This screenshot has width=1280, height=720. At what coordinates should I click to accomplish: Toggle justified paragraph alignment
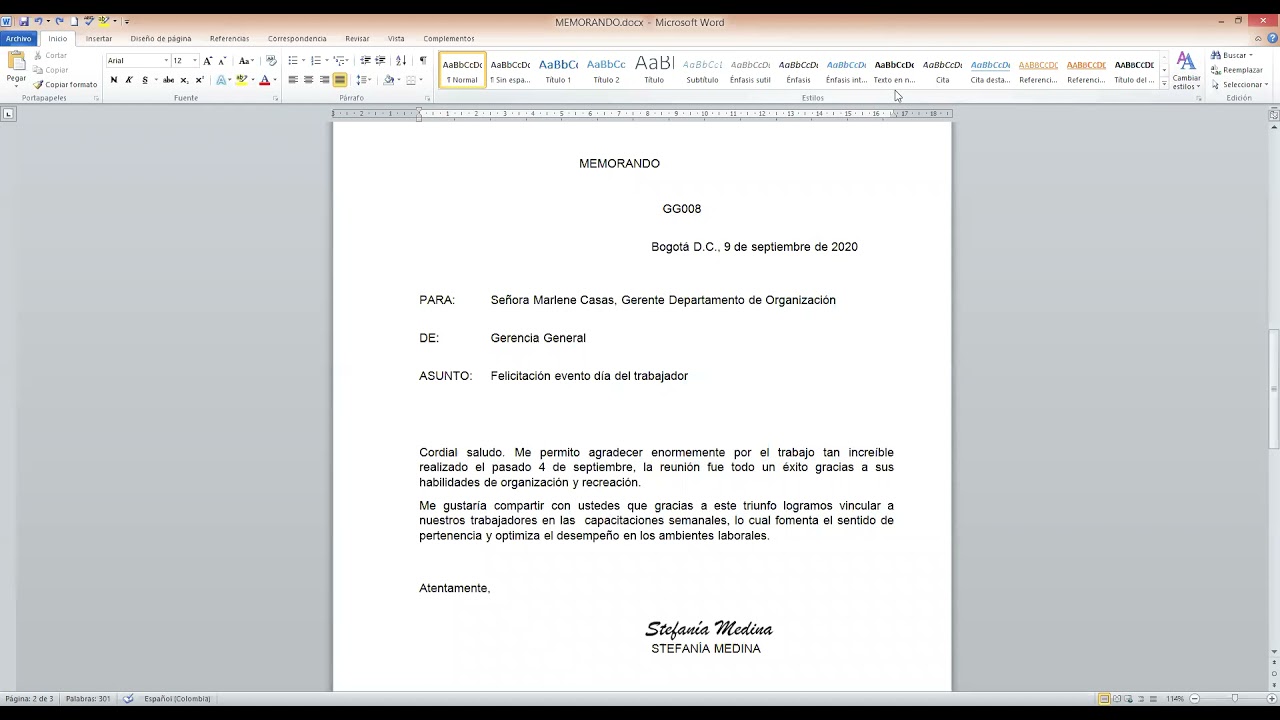[340, 80]
